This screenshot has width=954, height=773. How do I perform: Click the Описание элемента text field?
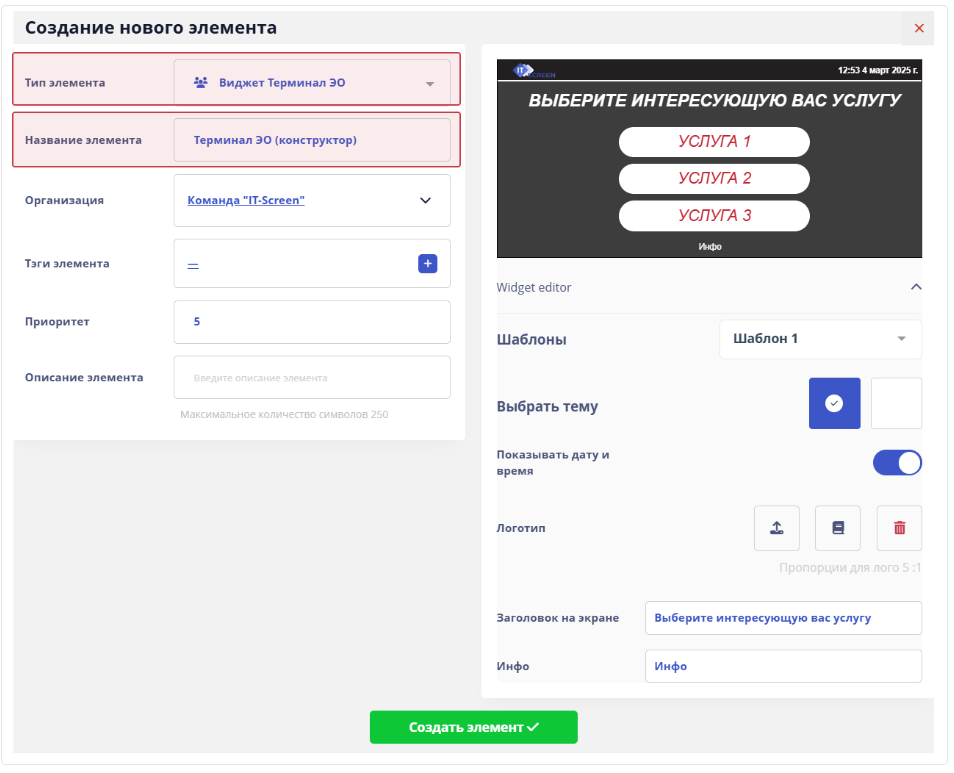[312, 378]
